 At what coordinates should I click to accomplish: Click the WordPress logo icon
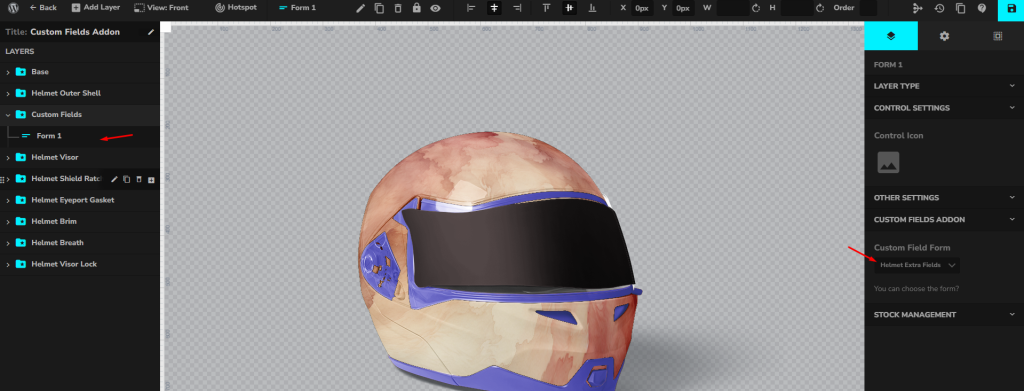(13, 8)
